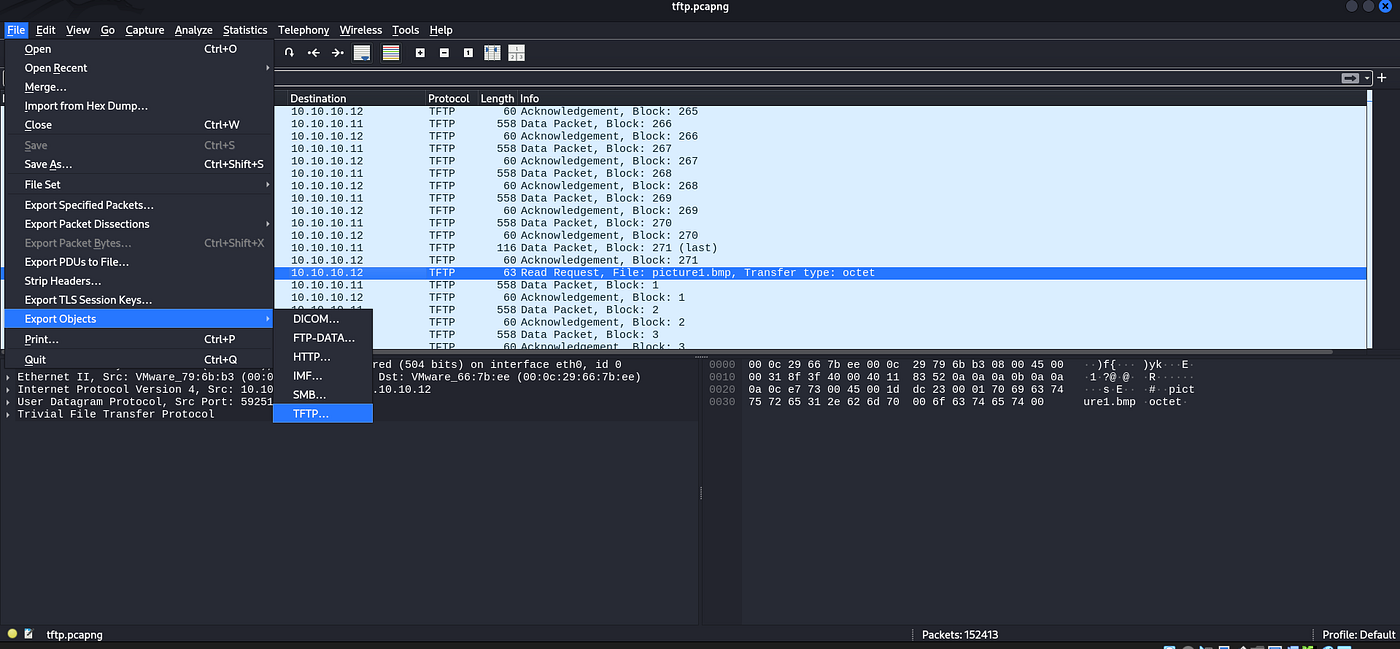This screenshot has width=1400, height=649.
Task: Open the Analyze menu
Action: pos(194,30)
